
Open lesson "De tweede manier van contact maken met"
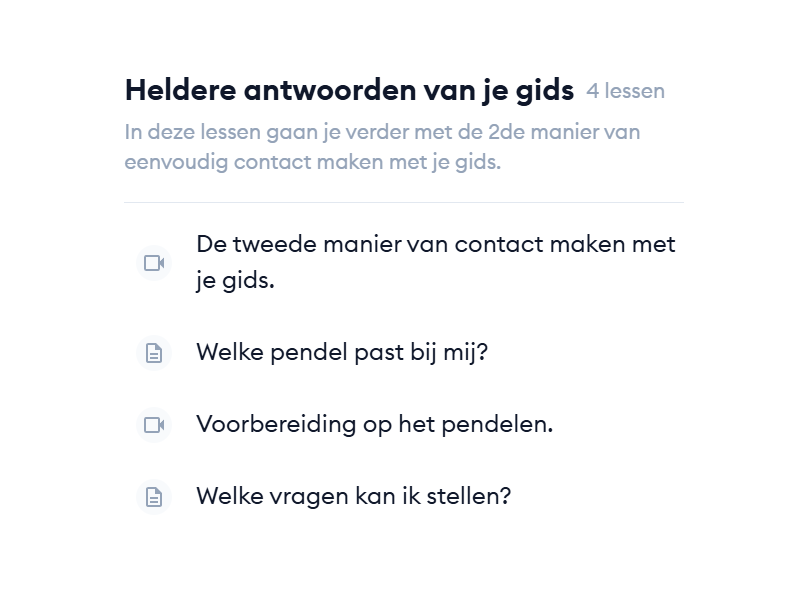point(435,245)
